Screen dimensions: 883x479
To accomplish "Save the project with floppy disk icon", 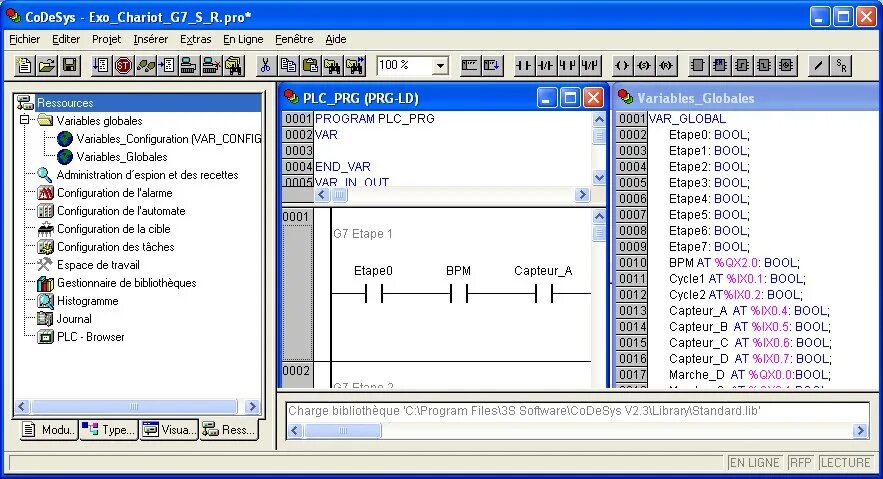I will (69, 66).
